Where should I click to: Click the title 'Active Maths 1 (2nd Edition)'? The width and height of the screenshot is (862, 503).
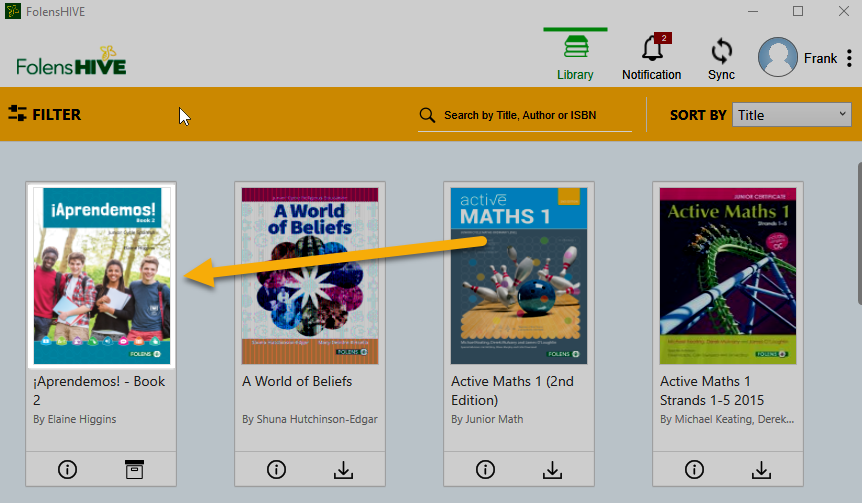[x=512, y=390]
